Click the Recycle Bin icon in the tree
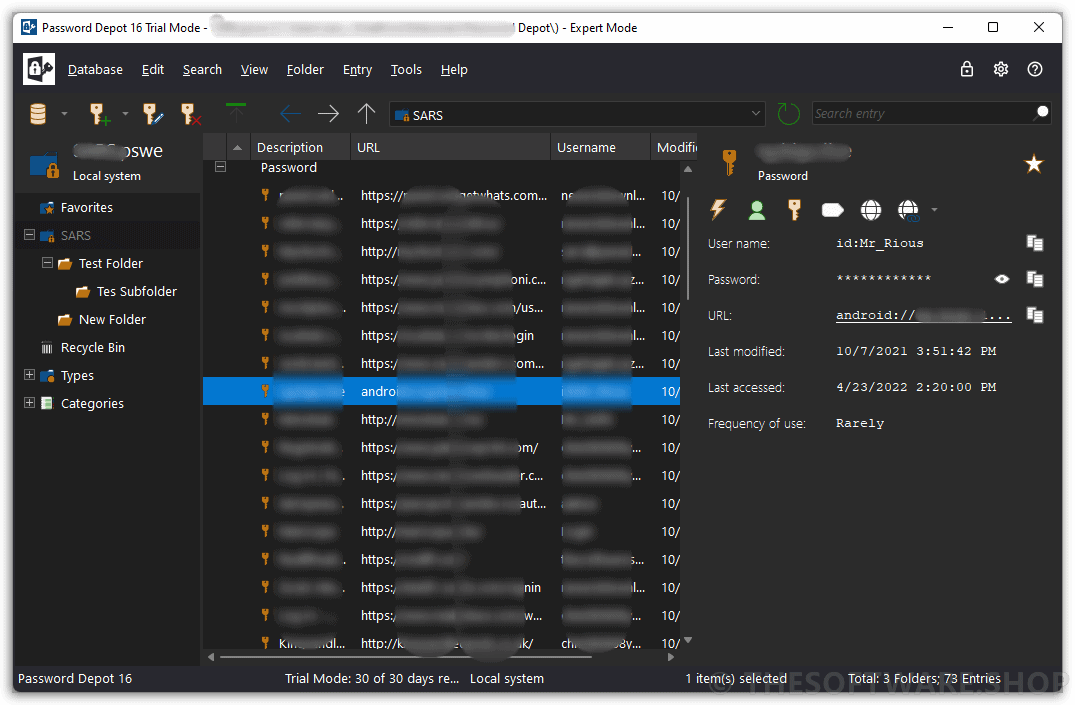Screen dimensions: 1075x705 point(47,348)
